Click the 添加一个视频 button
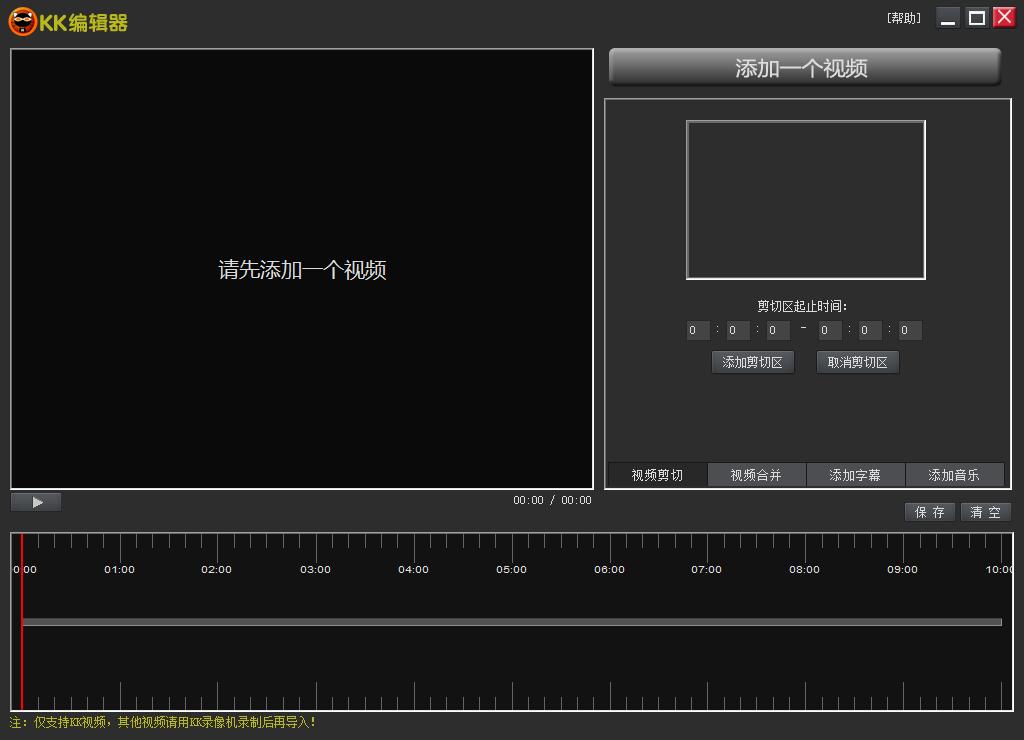The height and width of the screenshot is (740, 1024). tap(804, 68)
